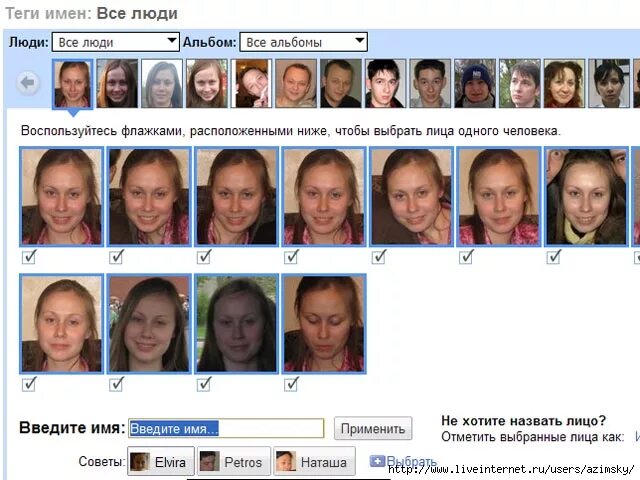640x480 pixels.
Task: Uncheck the box under the yellow-scarf face
Action: tap(553, 257)
